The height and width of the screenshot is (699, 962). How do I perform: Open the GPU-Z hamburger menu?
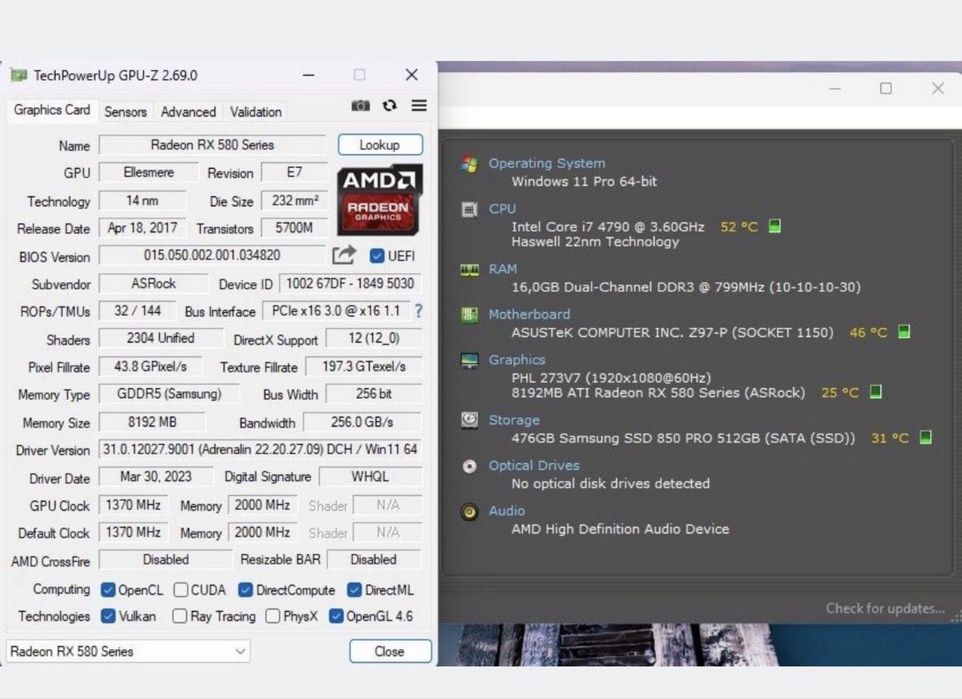419,106
